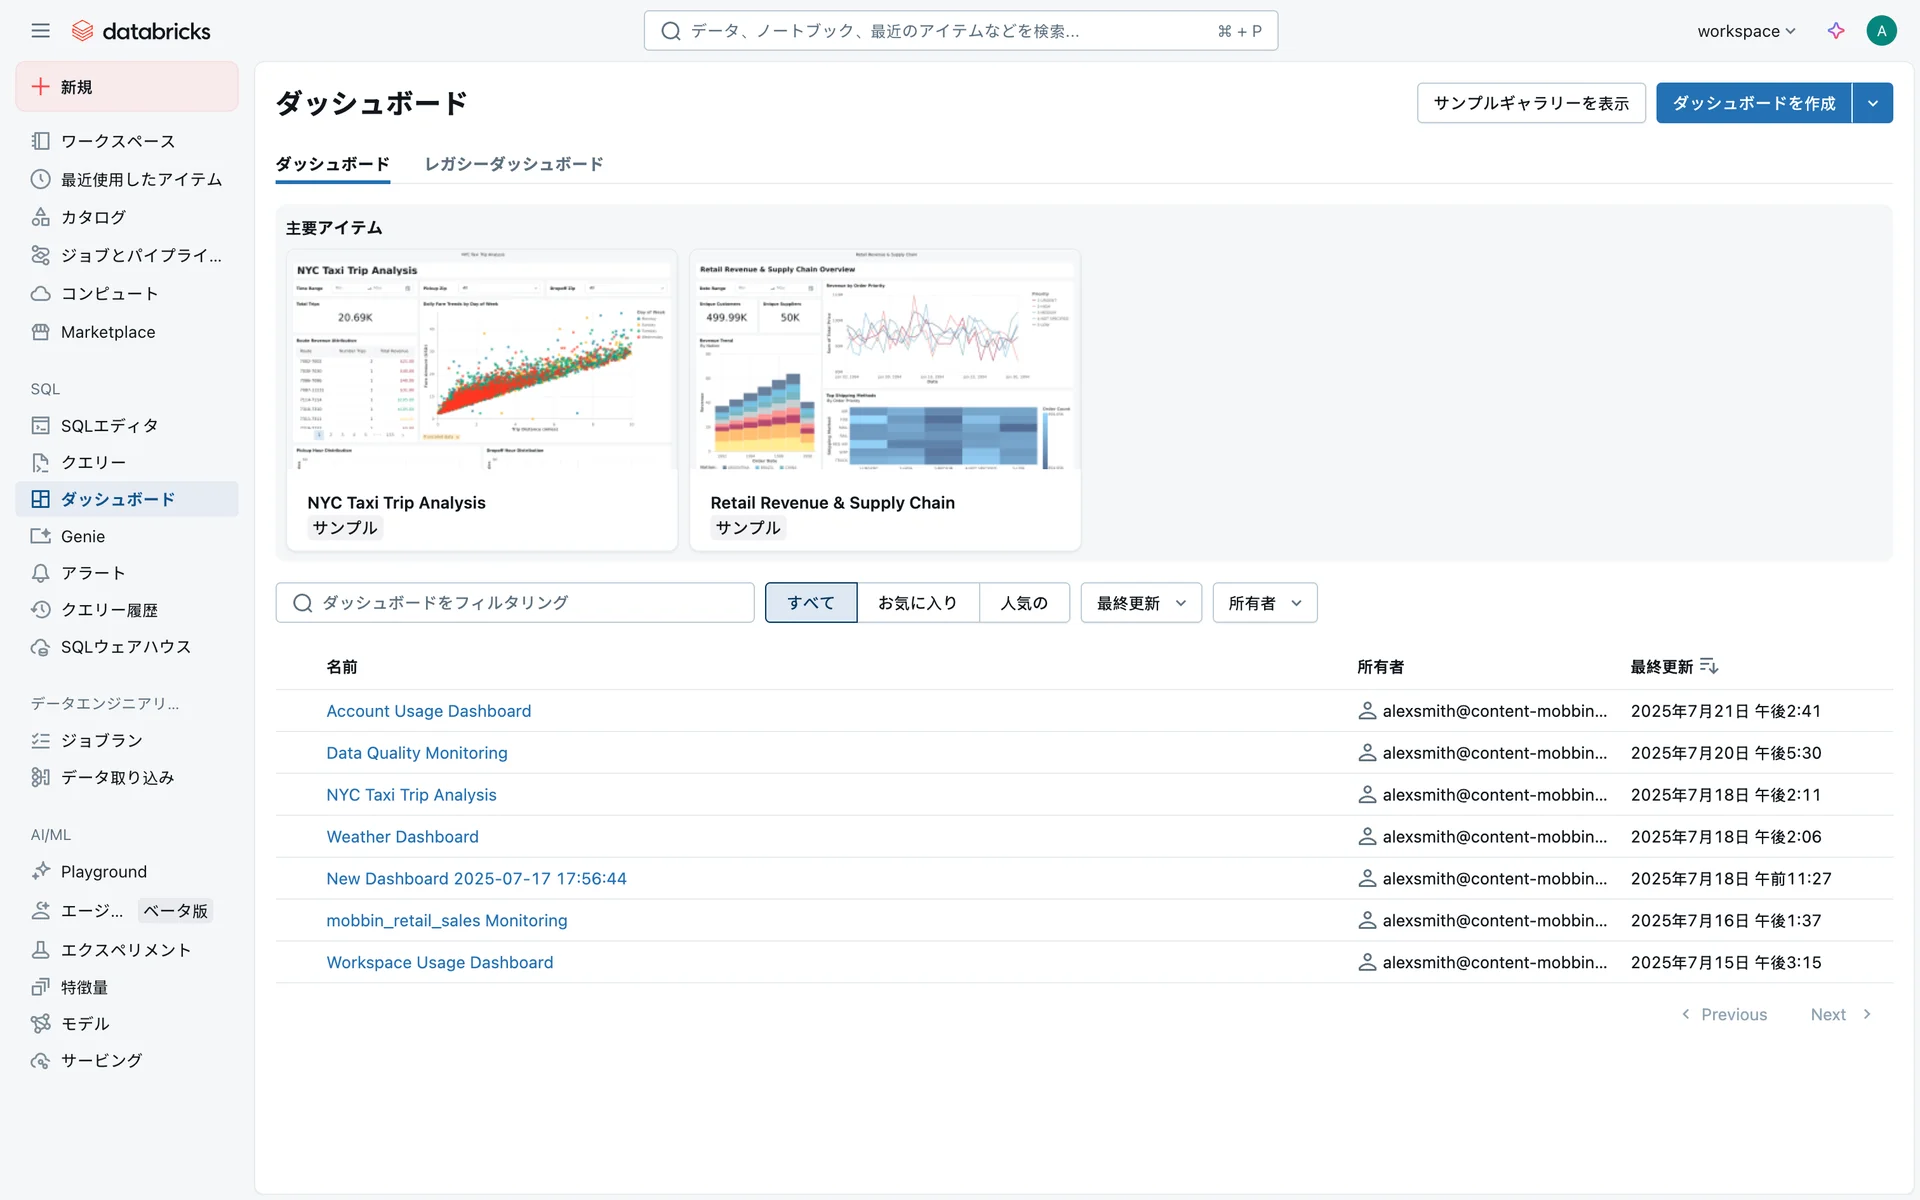The height and width of the screenshot is (1200, 1920).
Task: Select the お気に入り filter toggle
Action: click(x=917, y=603)
